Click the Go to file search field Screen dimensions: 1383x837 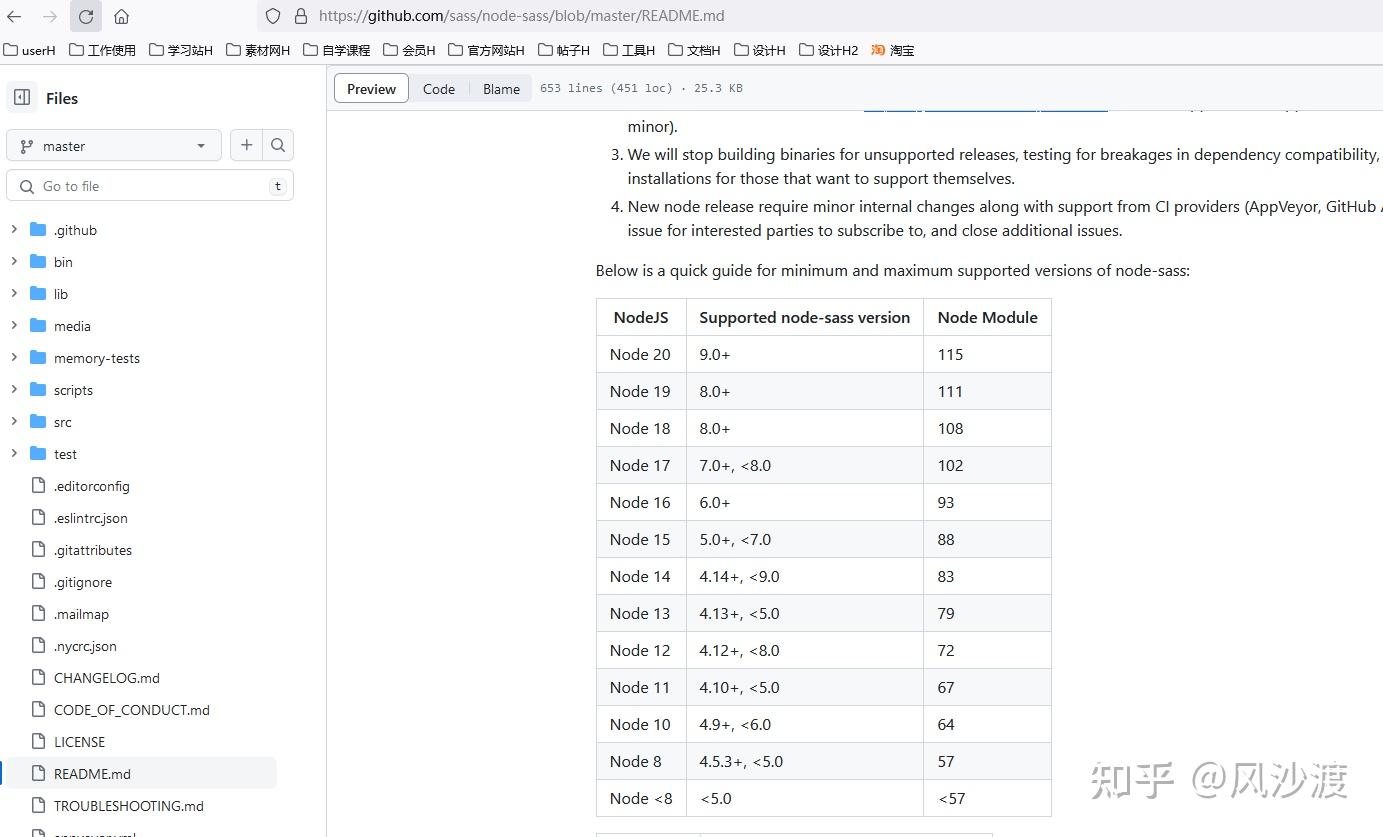click(x=150, y=186)
